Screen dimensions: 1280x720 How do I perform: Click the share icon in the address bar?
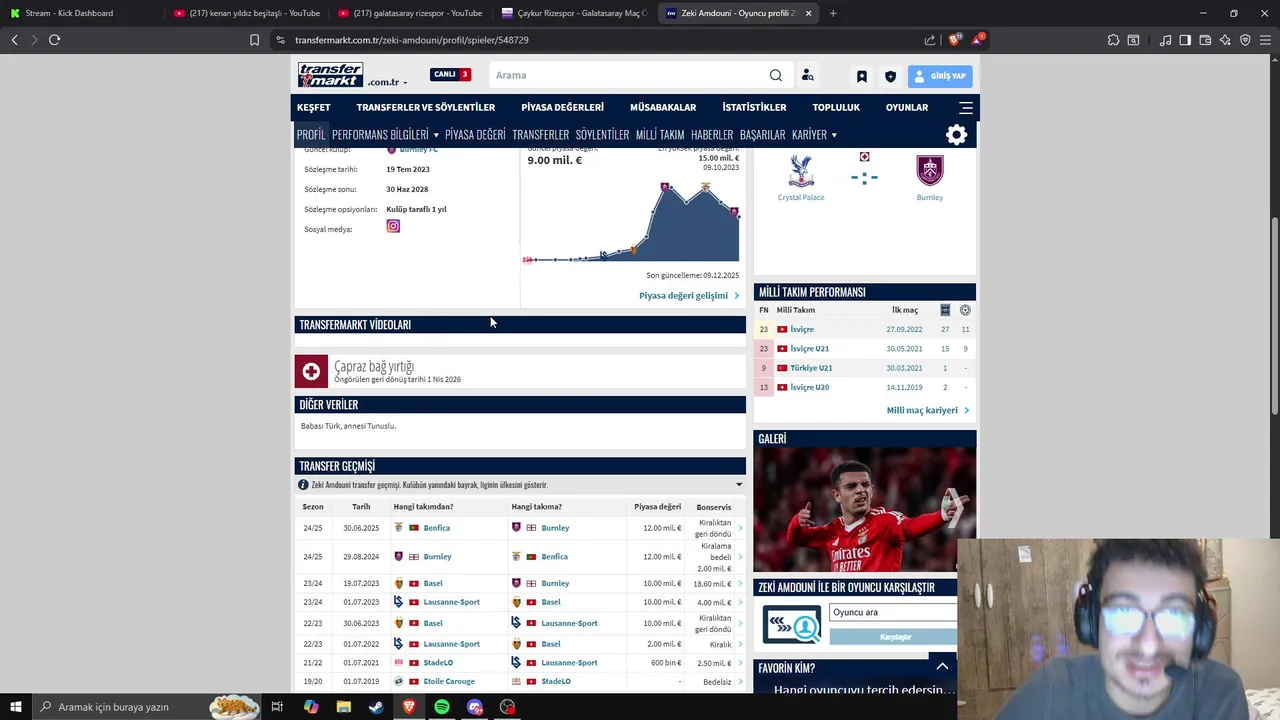point(930,40)
